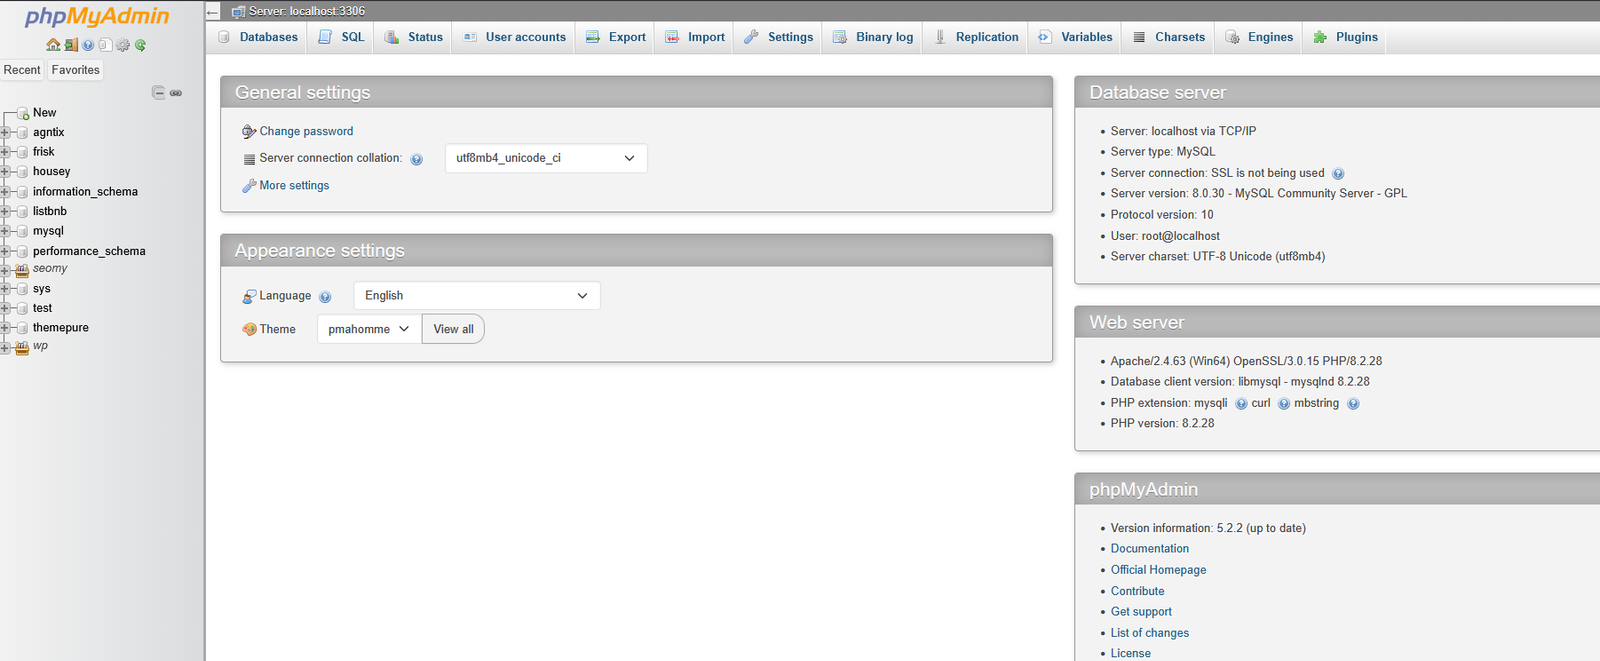Open the Theme dropdown showing pmahomme
Viewport: 1600px width, 661px height.
pyautogui.click(x=369, y=329)
